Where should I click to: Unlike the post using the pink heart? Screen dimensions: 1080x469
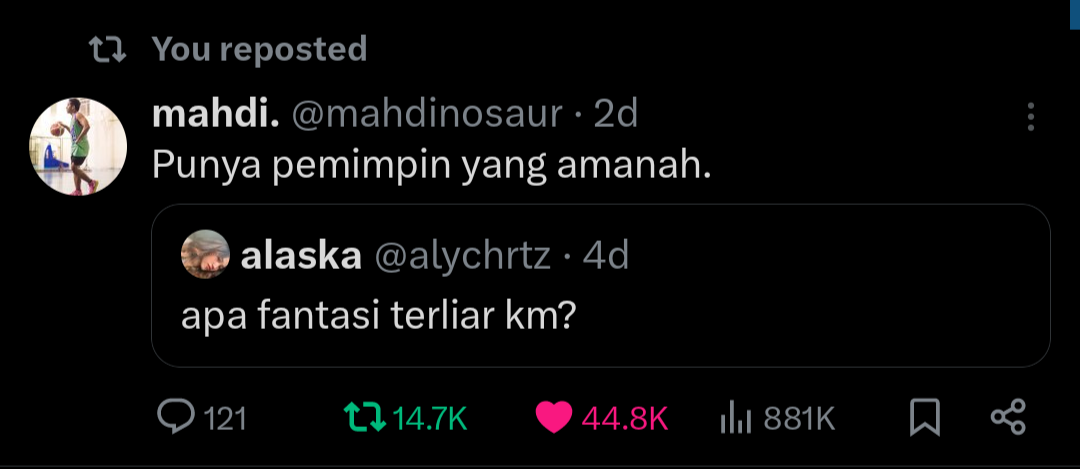554,417
